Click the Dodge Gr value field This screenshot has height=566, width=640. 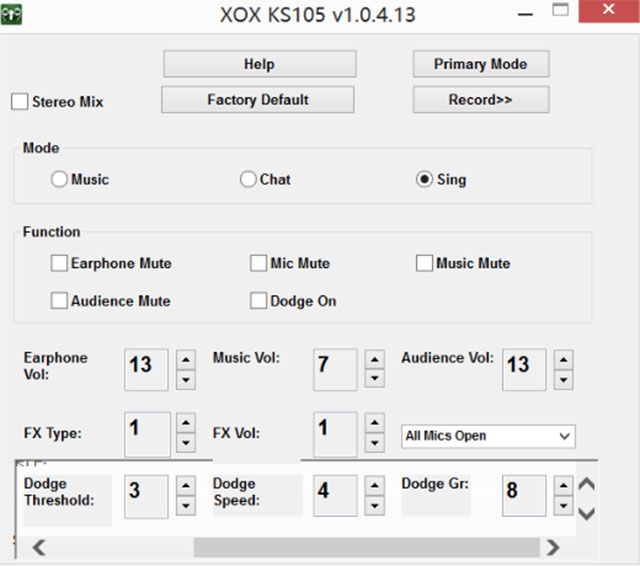[x=524, y=496]
